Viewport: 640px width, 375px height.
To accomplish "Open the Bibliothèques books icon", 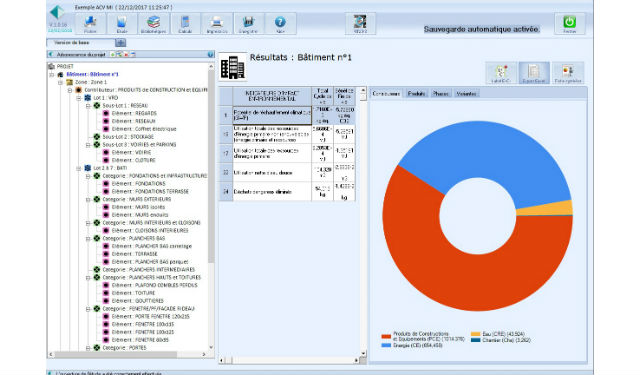I will (153, 24).
